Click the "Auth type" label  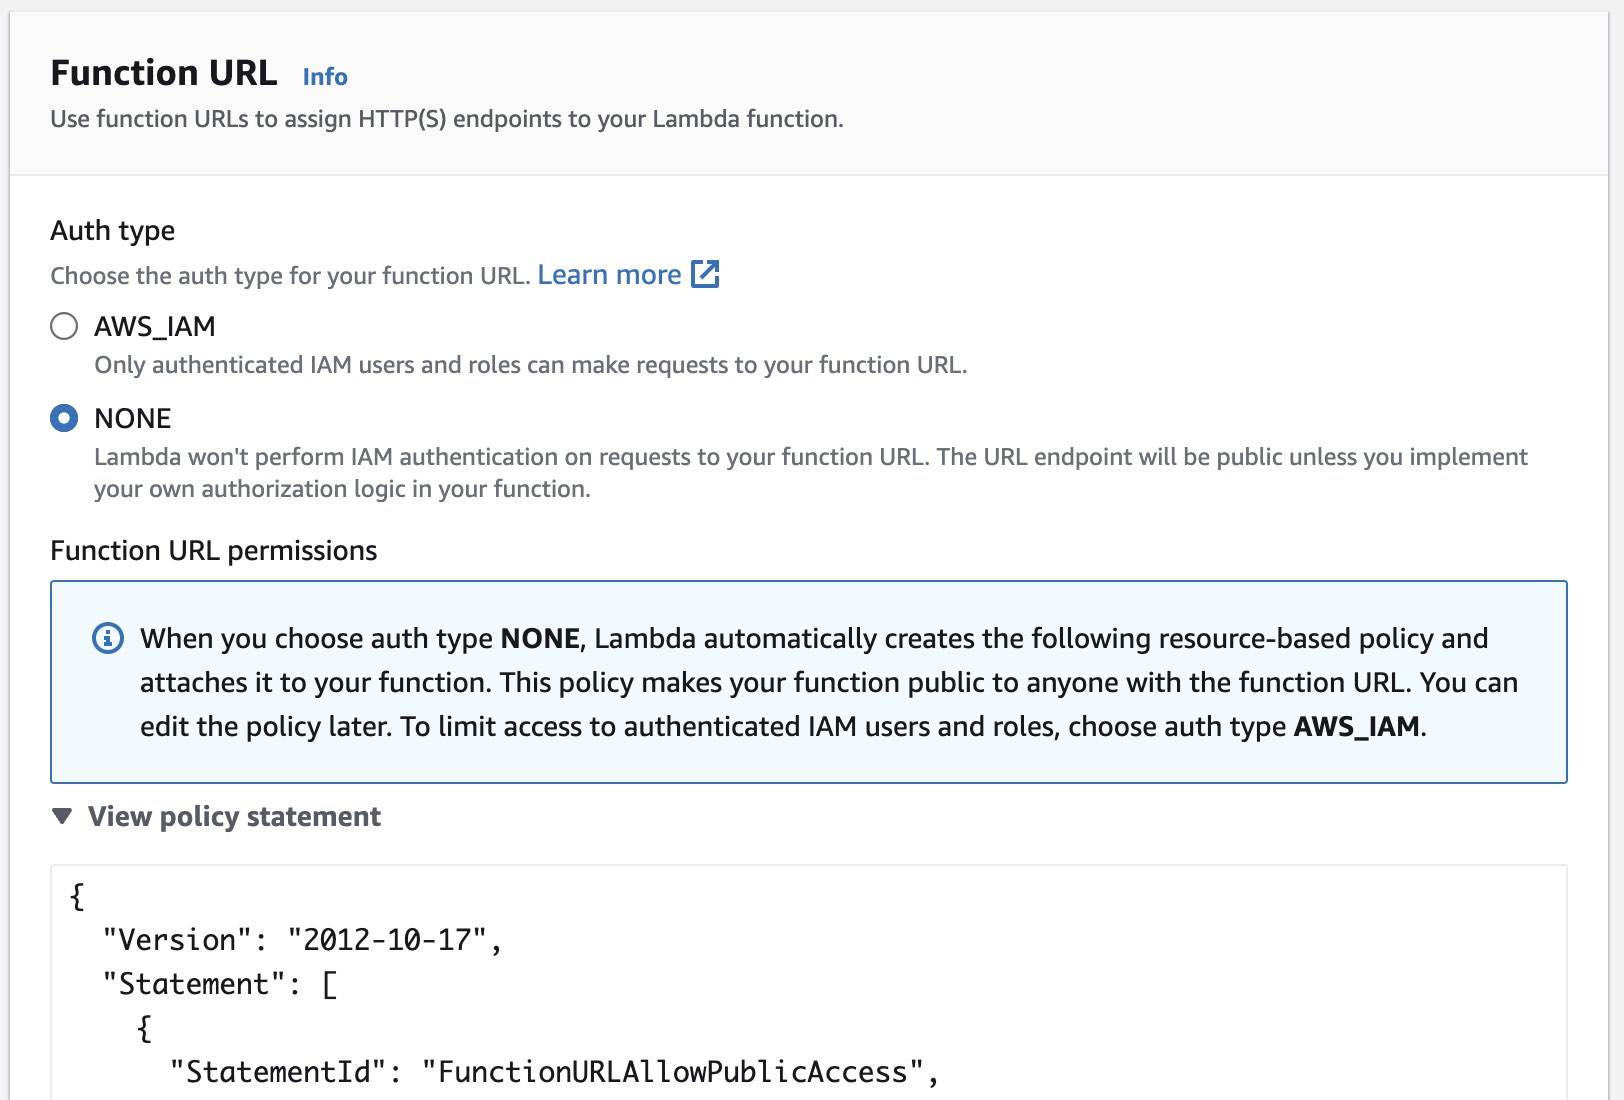pos(113,231)
